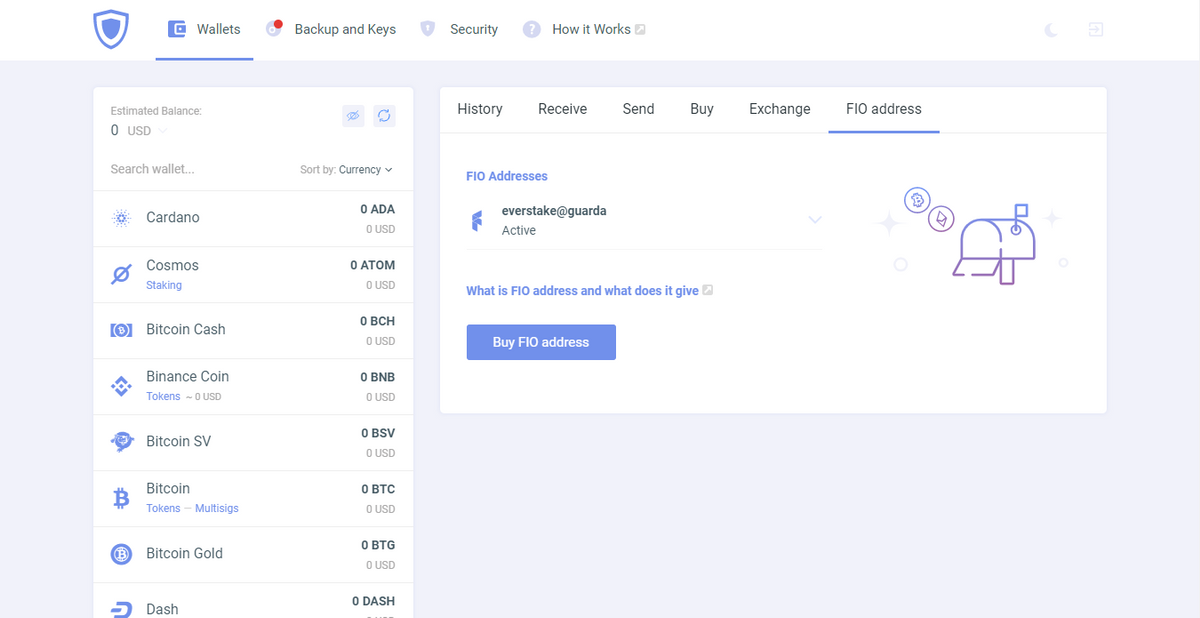Switch to the Send tab
This screenshot has width=1200, height=618.
(638, 109)
